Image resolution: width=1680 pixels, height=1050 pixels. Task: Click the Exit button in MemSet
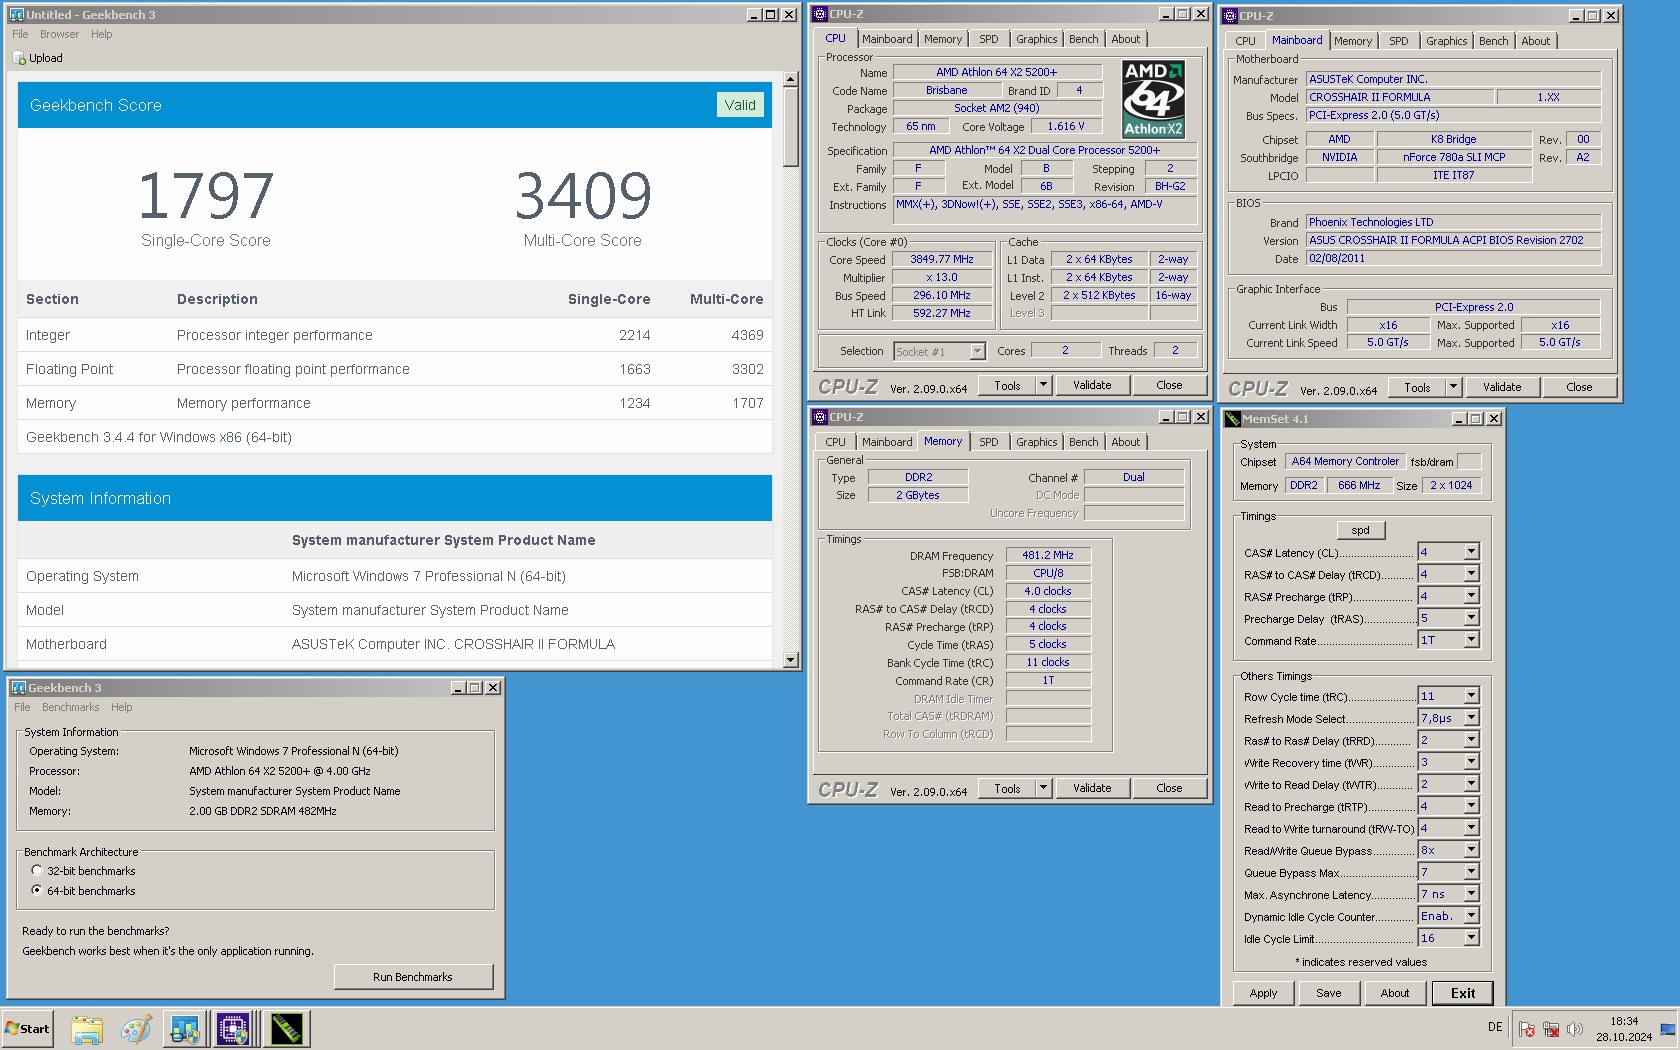coord(1463,993)
